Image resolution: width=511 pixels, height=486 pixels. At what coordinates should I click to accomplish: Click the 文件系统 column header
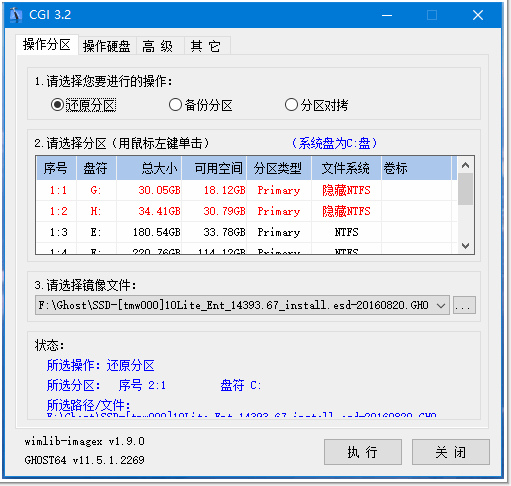[346, 168]
